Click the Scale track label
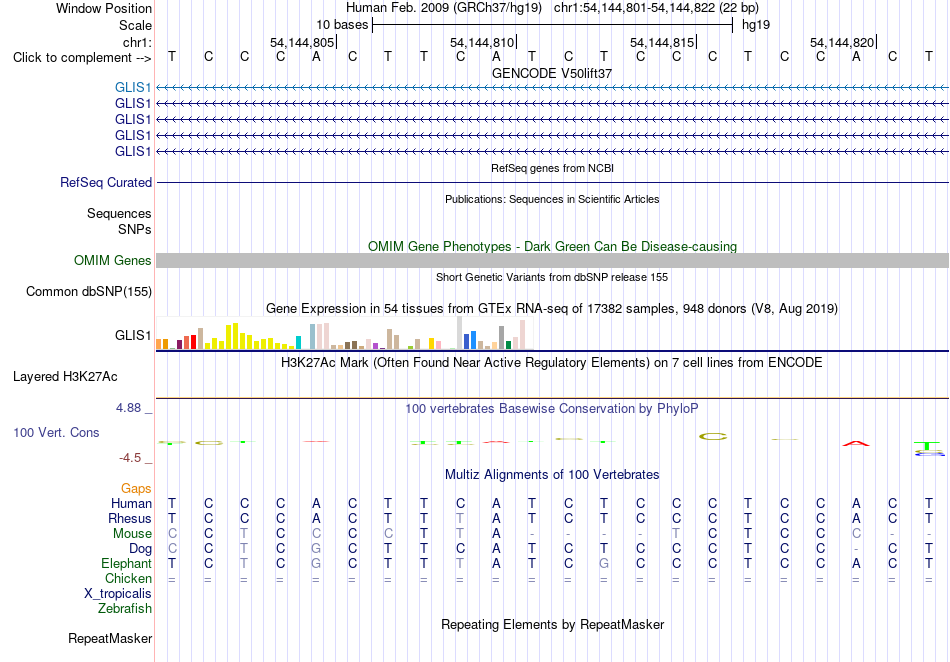This screenshot has width=950, height=662. tap(135, 25)
